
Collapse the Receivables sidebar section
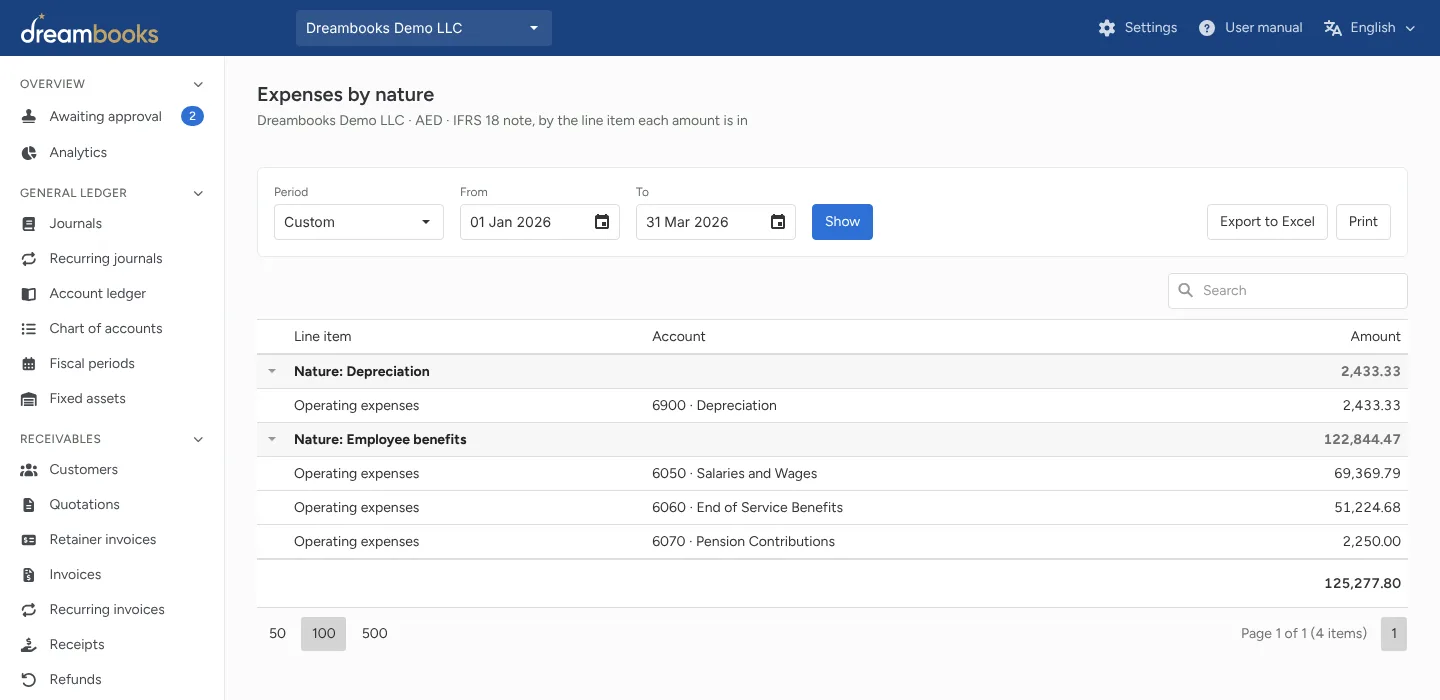pos(198,439)
